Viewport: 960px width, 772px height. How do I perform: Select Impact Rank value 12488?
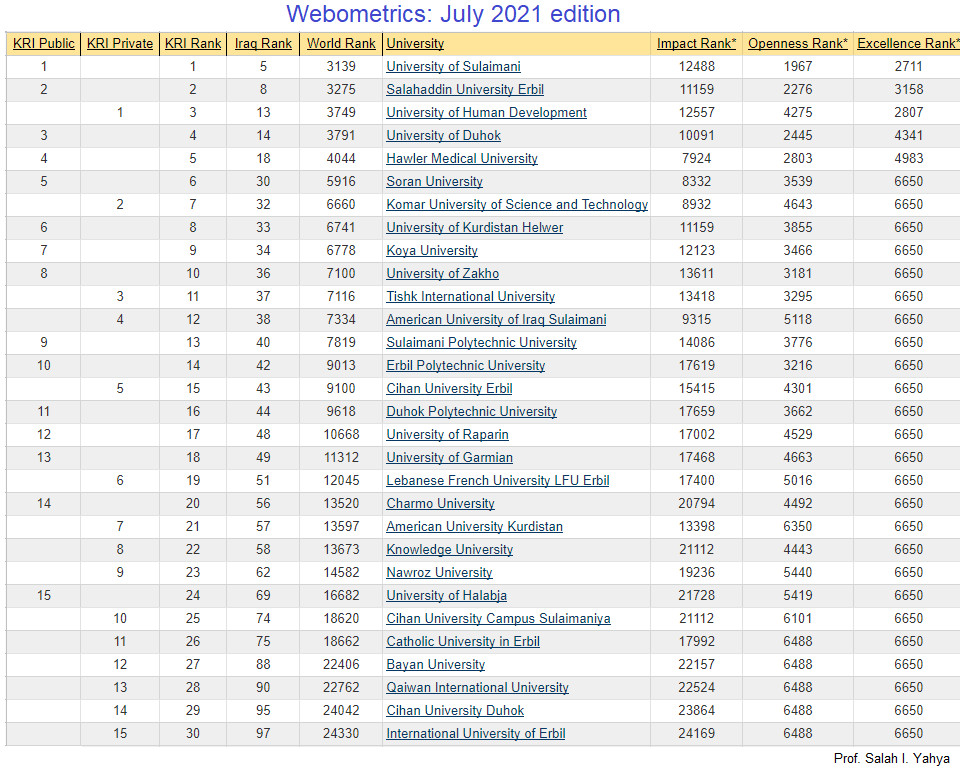click(696, 67)
